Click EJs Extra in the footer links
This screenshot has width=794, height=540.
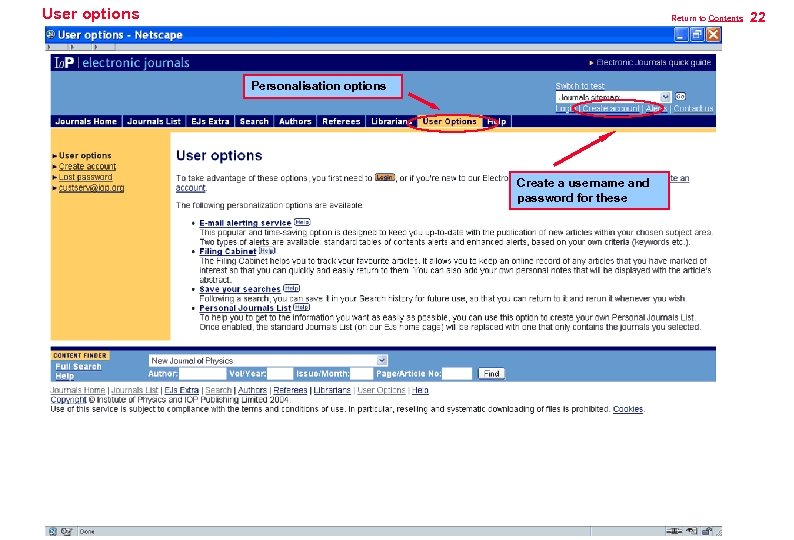[x=181, y=390]
